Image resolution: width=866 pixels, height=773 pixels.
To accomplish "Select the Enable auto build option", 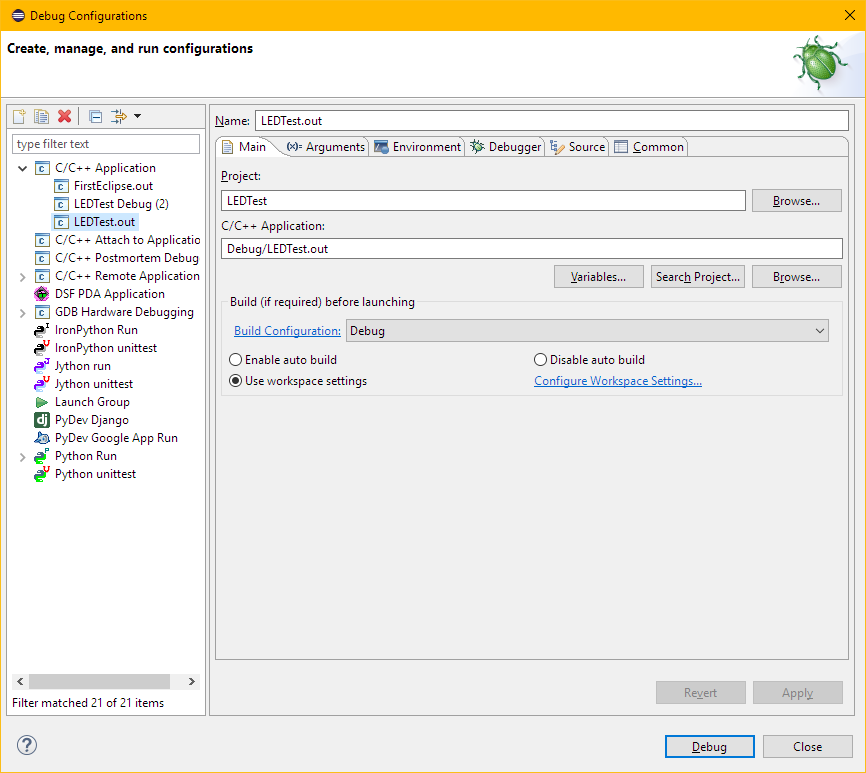I will [236, 360].
